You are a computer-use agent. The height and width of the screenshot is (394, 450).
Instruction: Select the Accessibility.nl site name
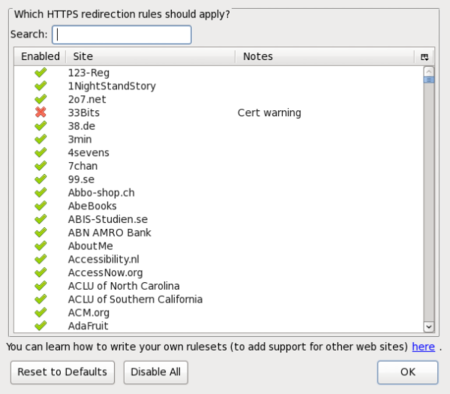104,259
